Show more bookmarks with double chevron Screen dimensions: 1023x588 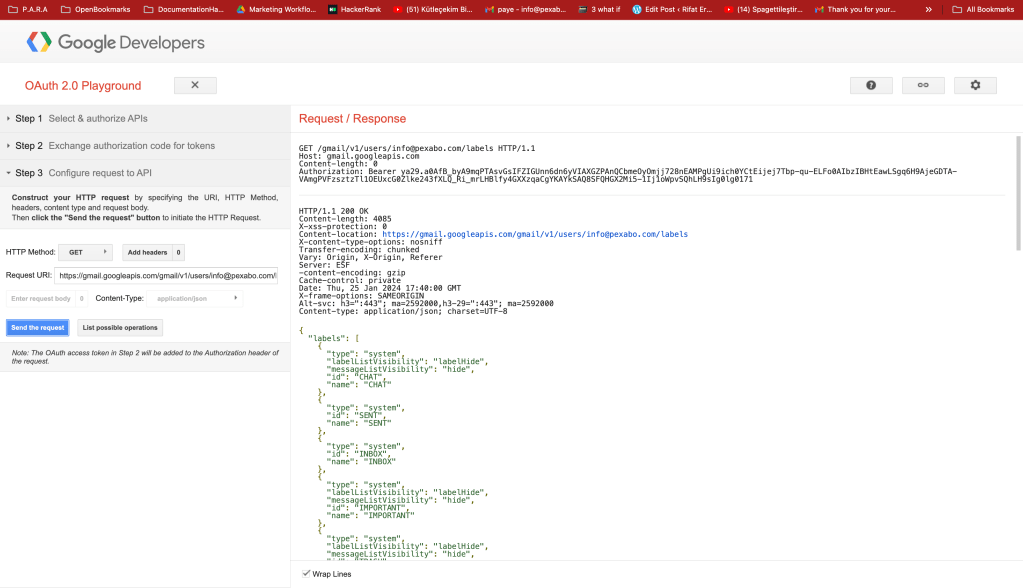(928, 9)
